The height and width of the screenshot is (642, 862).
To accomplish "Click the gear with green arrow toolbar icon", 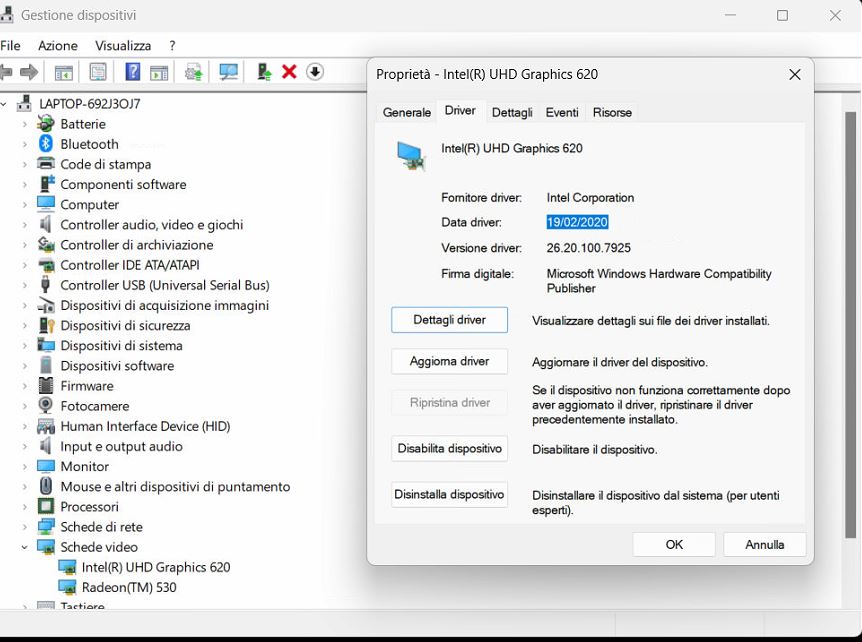I will (x=194, y=72).
